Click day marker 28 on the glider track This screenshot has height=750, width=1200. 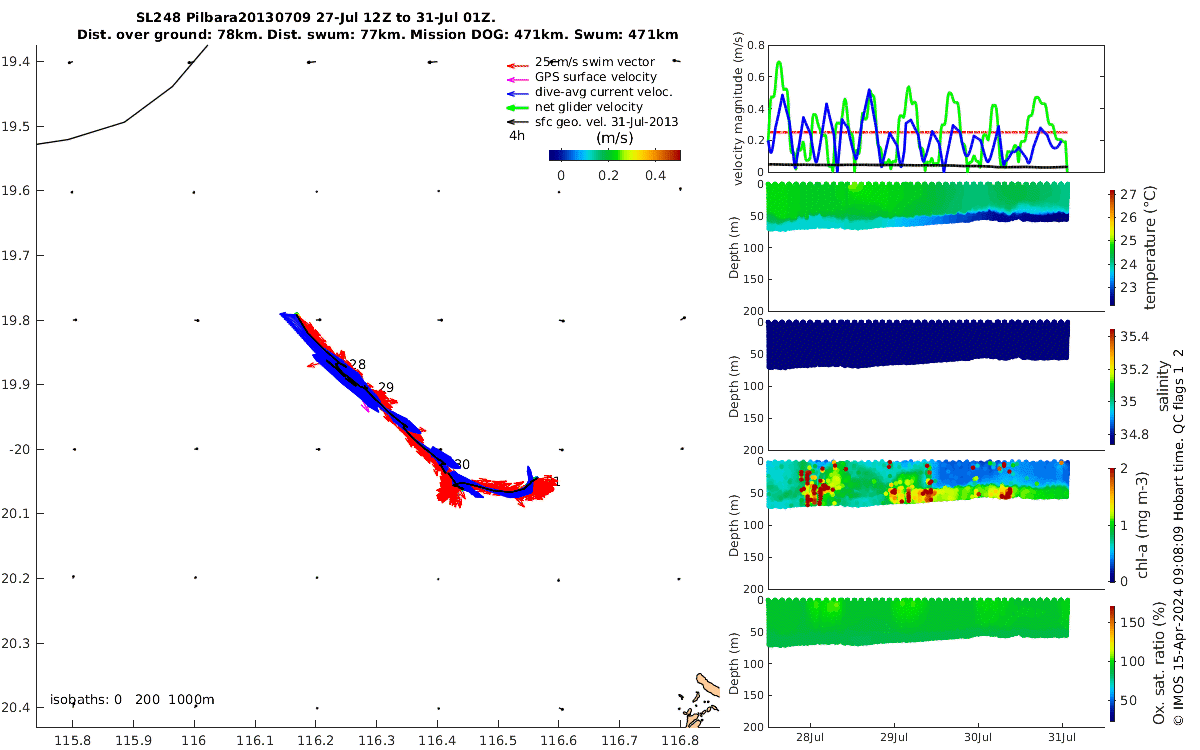click(x=357, y=365)
